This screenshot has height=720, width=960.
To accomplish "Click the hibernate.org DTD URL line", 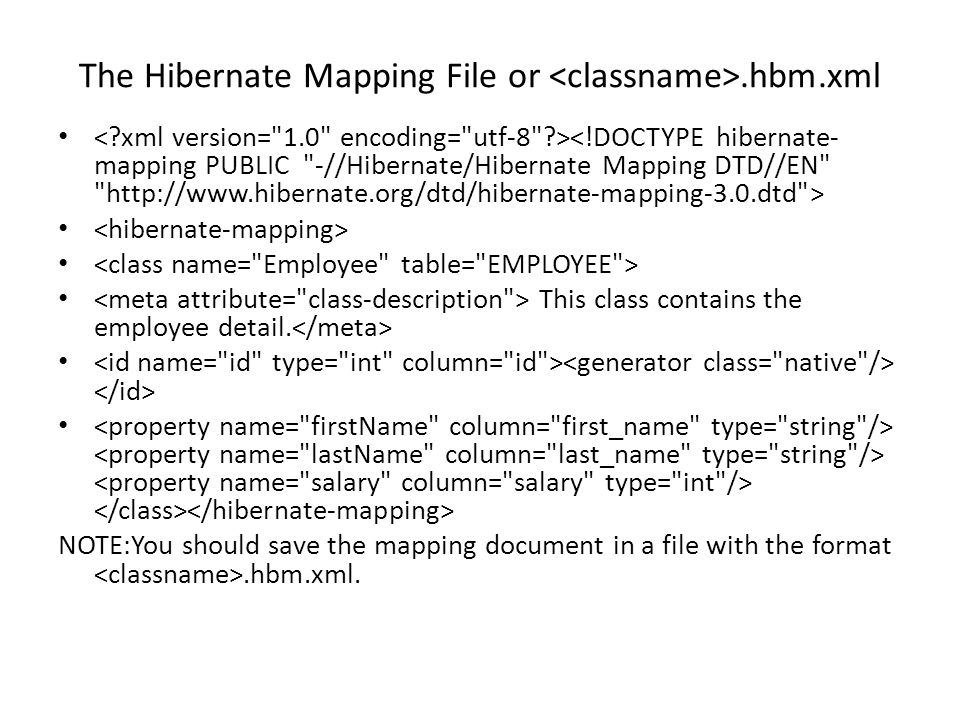I will pyautogui.click(x=459, y=193).
